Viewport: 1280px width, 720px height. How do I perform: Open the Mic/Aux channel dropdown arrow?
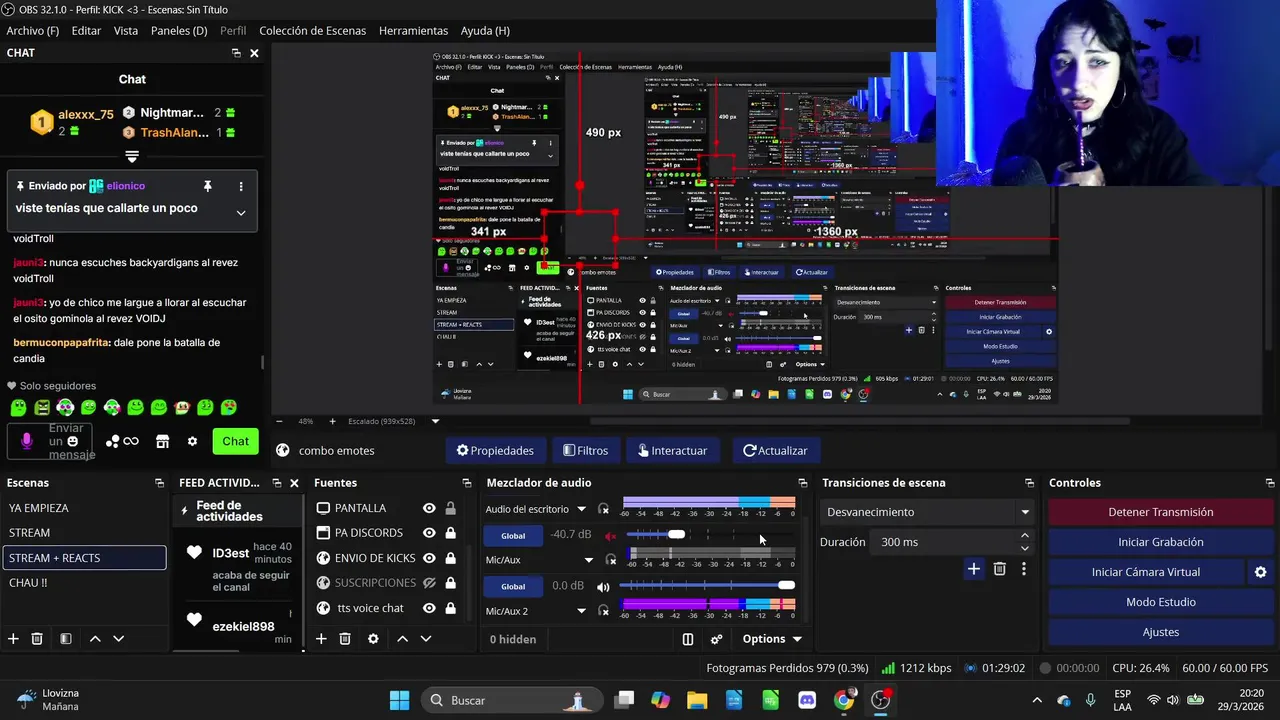tap(589, 560)
